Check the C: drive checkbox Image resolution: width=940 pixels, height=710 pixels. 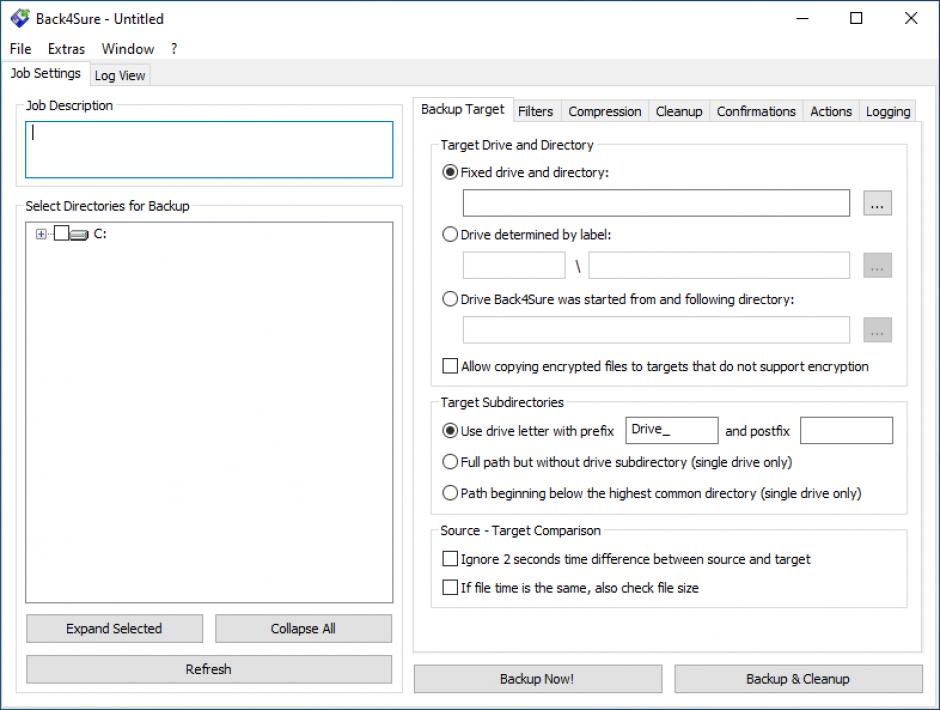tap(61, 233)
